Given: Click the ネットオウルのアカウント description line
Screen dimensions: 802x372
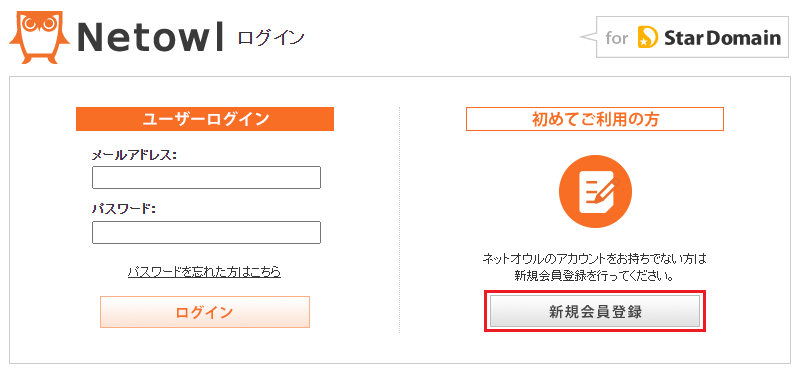Looking at the screenshot, I should [x=594, y=258].
